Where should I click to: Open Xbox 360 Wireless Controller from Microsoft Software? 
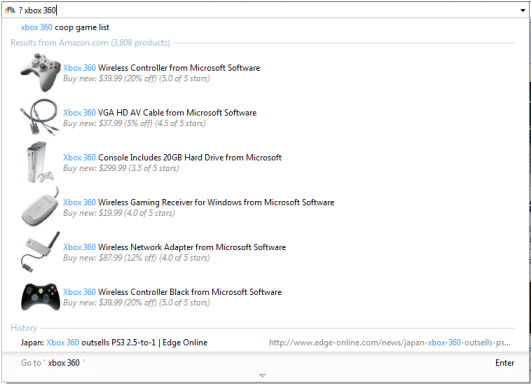(x=162, y=68)
